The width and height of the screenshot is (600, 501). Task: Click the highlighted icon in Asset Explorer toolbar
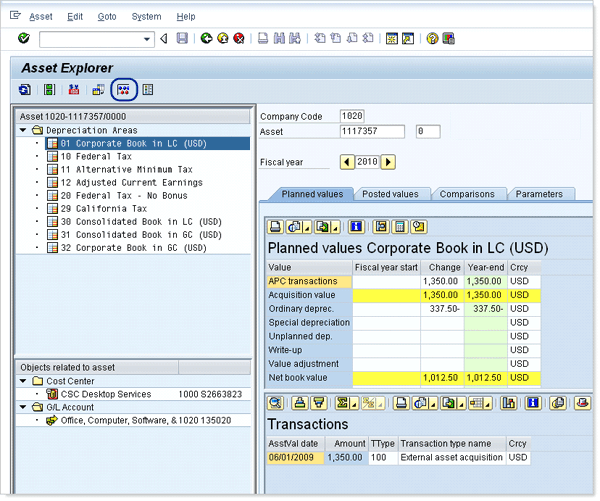[124, 90]
